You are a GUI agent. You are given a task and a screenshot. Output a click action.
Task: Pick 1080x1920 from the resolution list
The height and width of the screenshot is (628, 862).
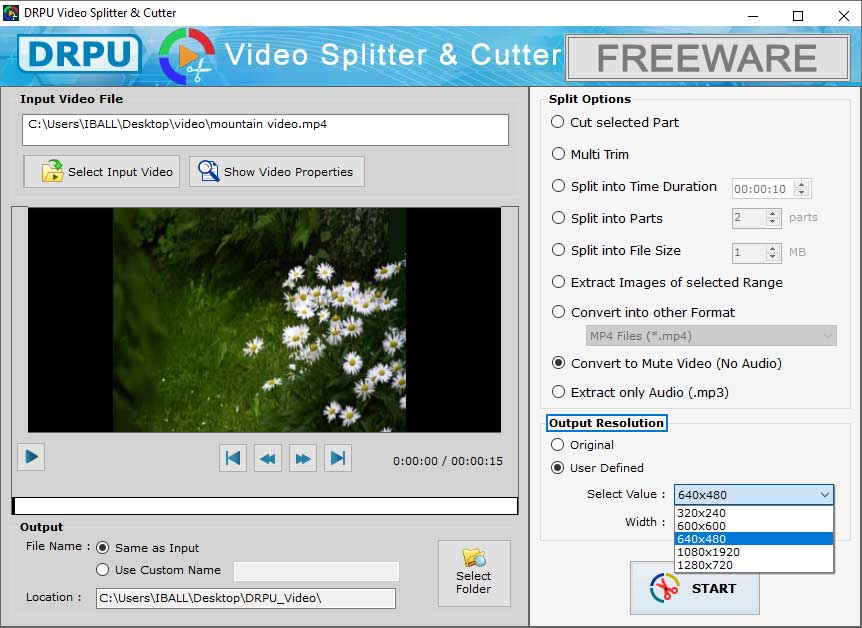click(x=754, y=552)
